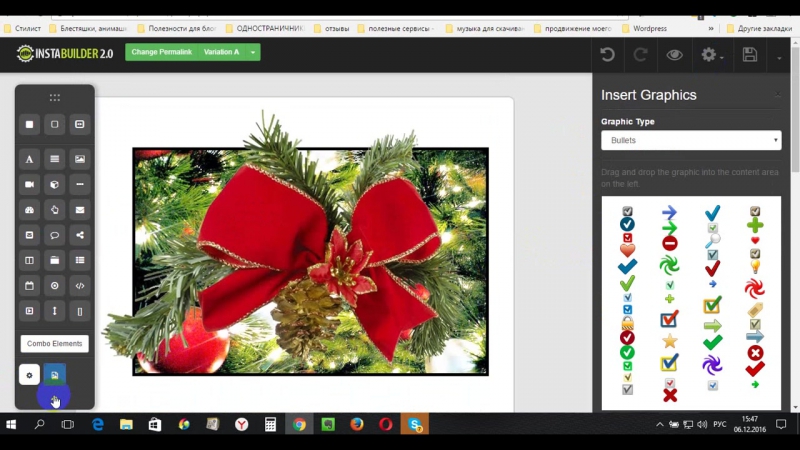Open the Стилист bookmark folder
This screenshot has width=800, height=450.
pos(22,29)
